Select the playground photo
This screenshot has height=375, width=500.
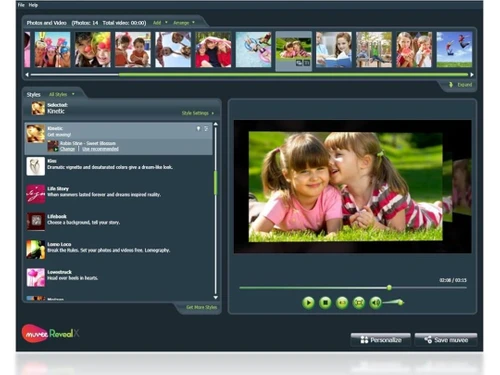click(x=374, y=50)
